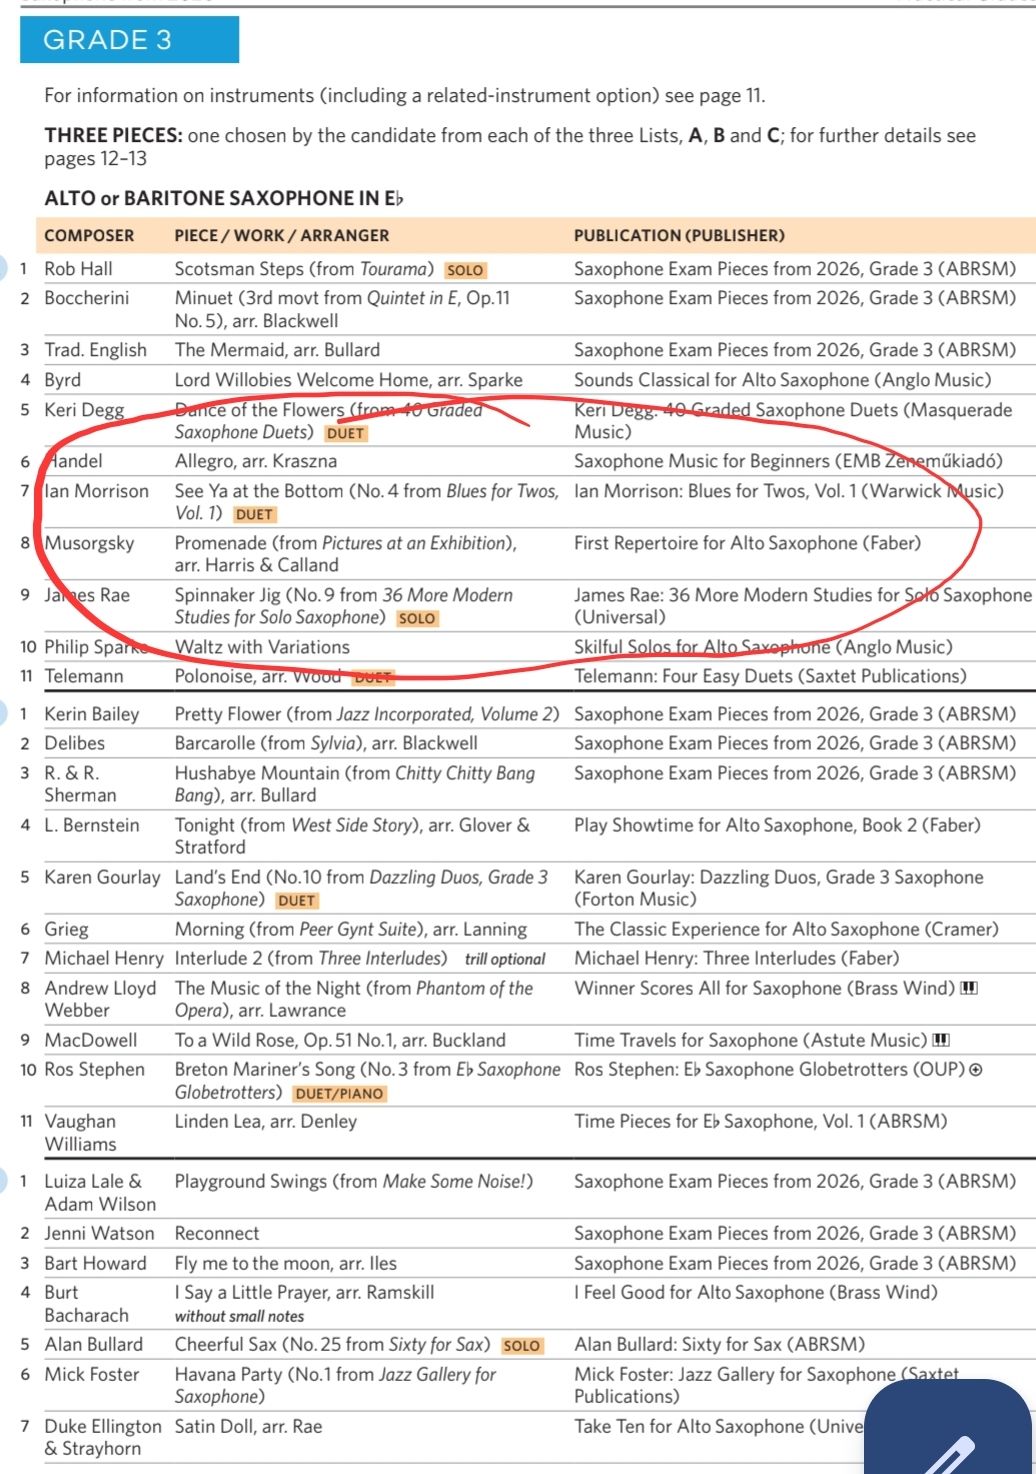The height and width of the screenshot is (1474, 1036).
Task: Select Playground Swings piece title
Action: click(354, 1181)
